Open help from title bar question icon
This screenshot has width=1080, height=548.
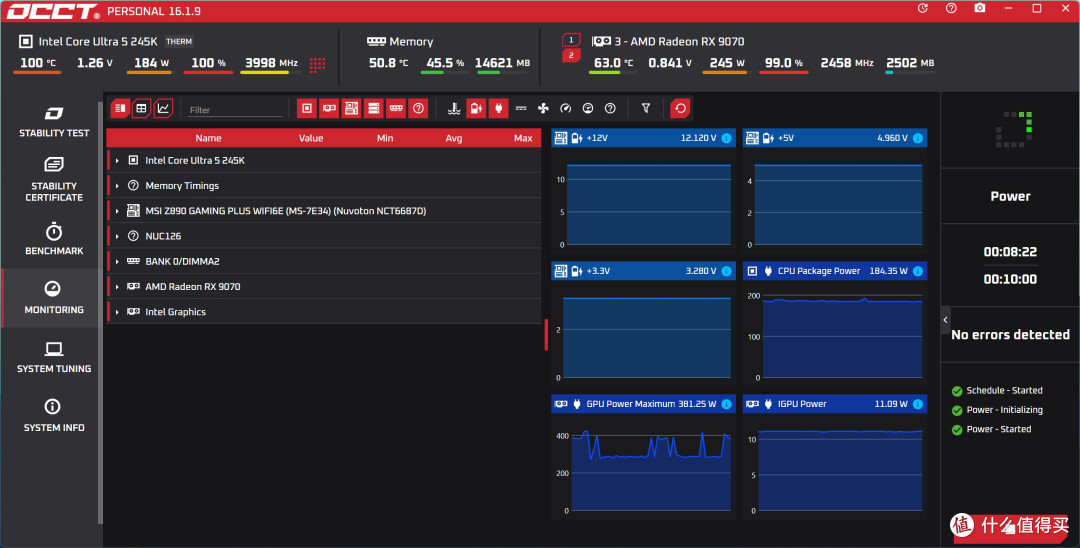[951, 8]
